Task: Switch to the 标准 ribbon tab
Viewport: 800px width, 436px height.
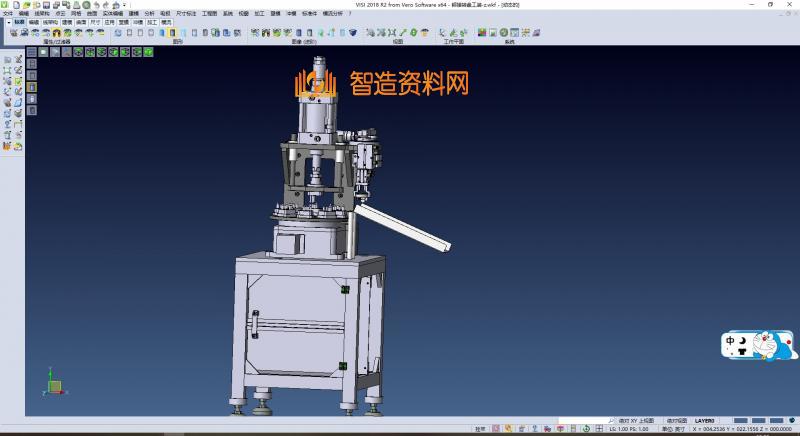Action: (x=20, y=21)
